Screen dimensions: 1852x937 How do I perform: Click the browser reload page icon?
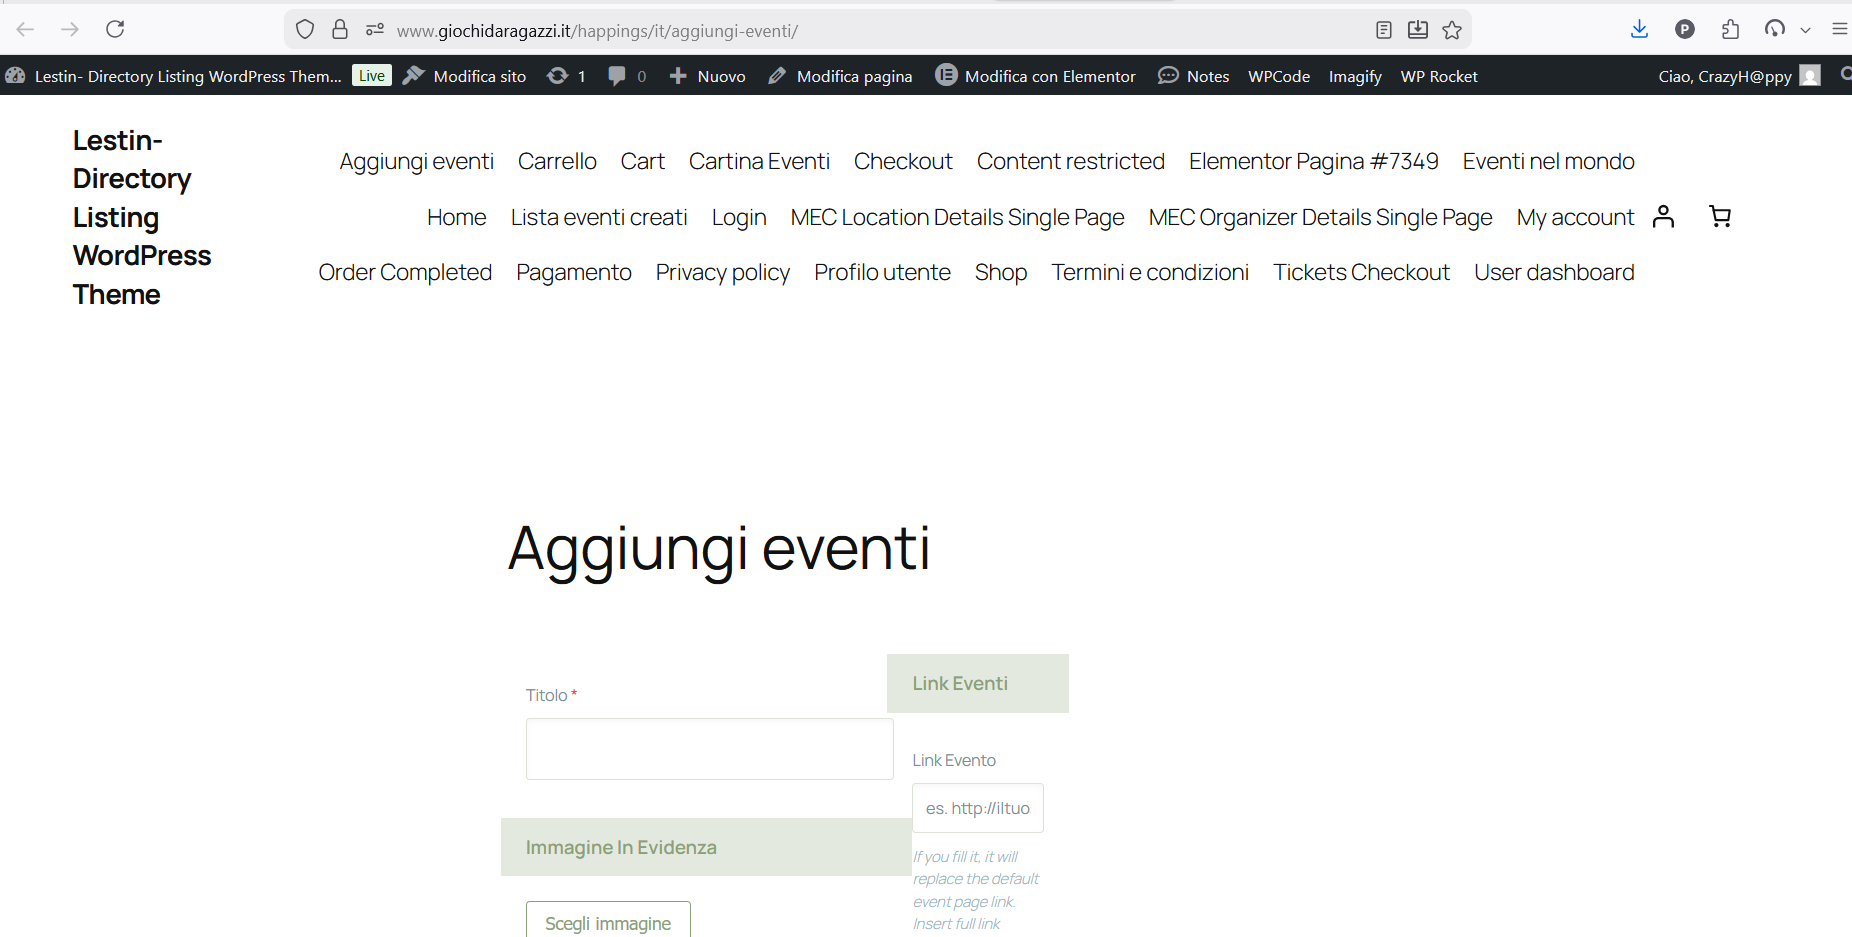pyautogui.click(x=115, y=29)
